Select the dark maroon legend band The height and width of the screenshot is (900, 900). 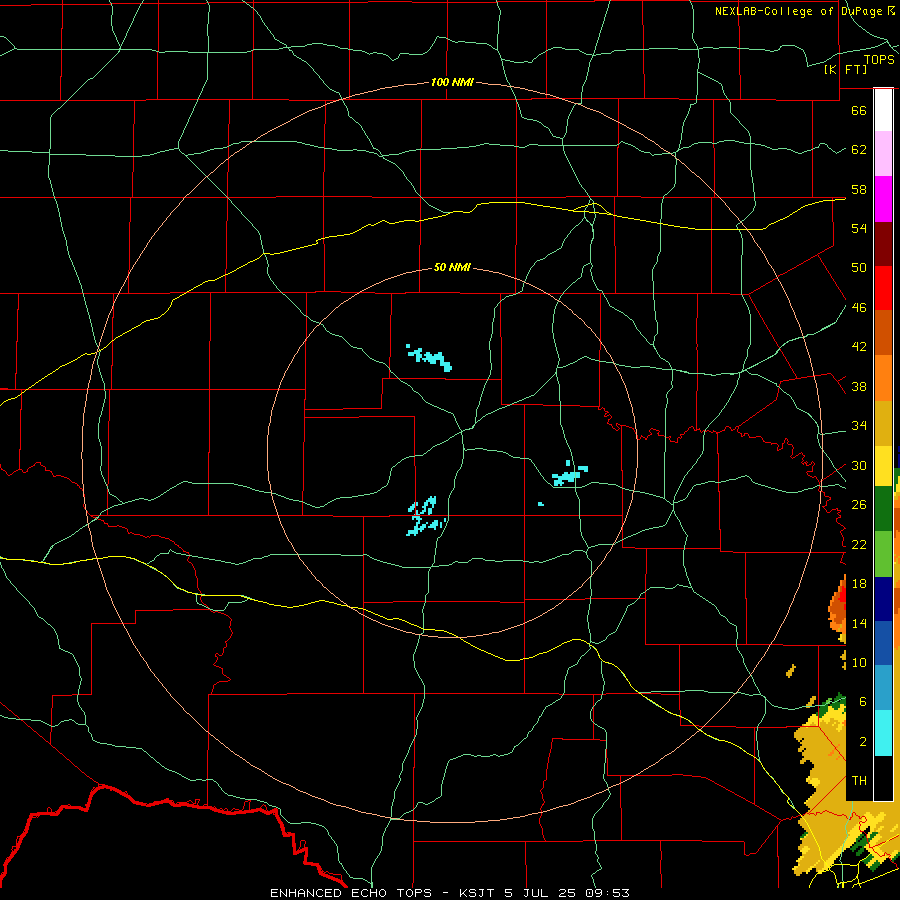(x=883, y=244)
